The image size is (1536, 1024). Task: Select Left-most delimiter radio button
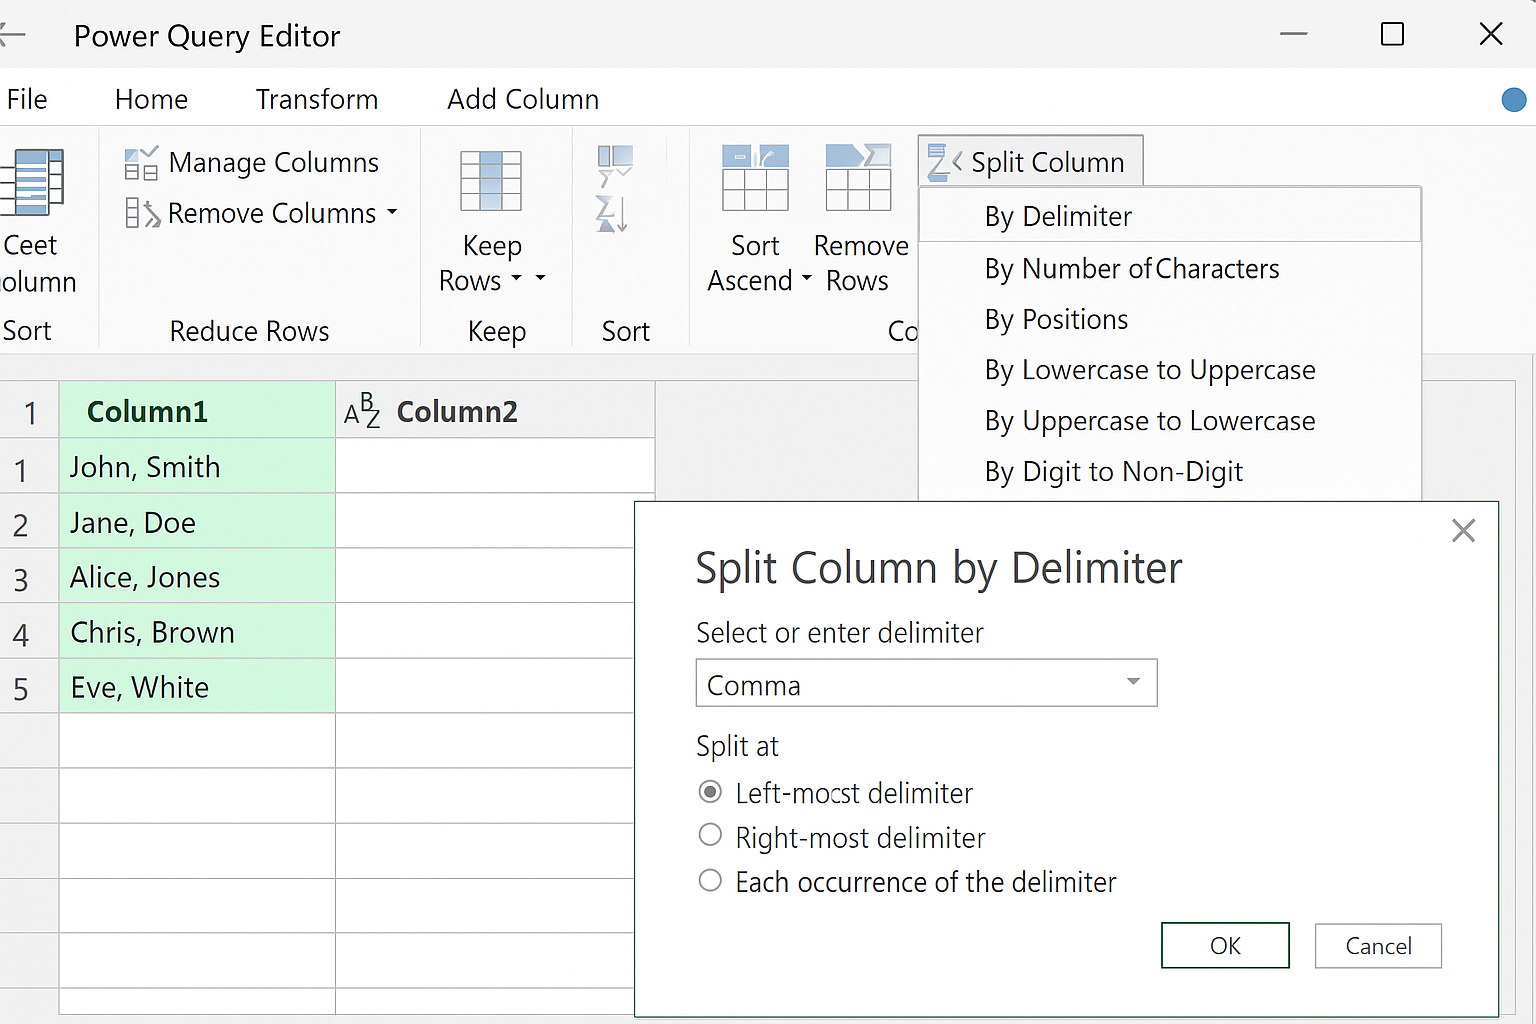(710, 792)
